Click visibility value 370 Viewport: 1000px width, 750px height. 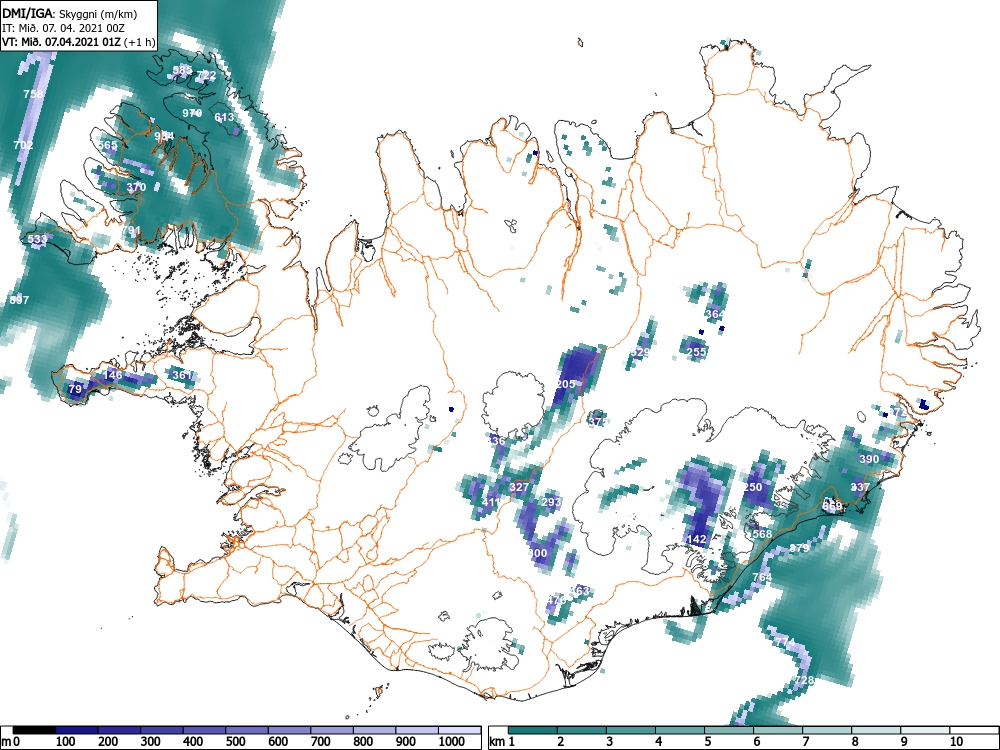tap(136, 187)
